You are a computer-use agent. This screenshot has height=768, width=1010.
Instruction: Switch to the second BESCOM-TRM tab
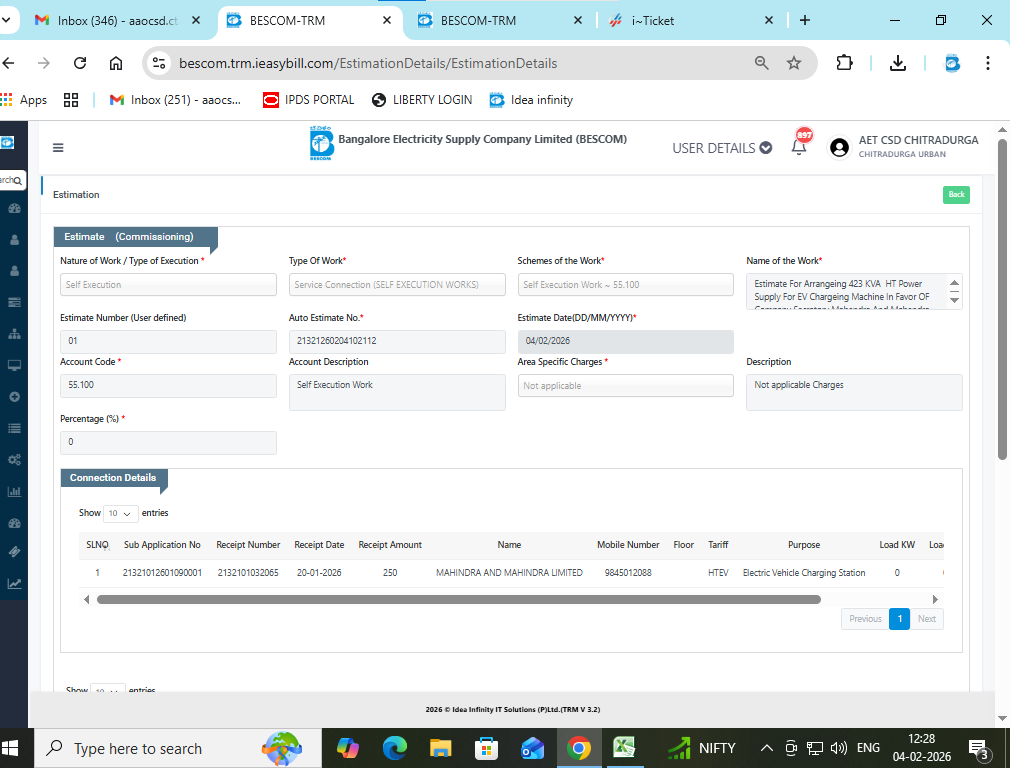pyautogui.click(x=499, y=21)
